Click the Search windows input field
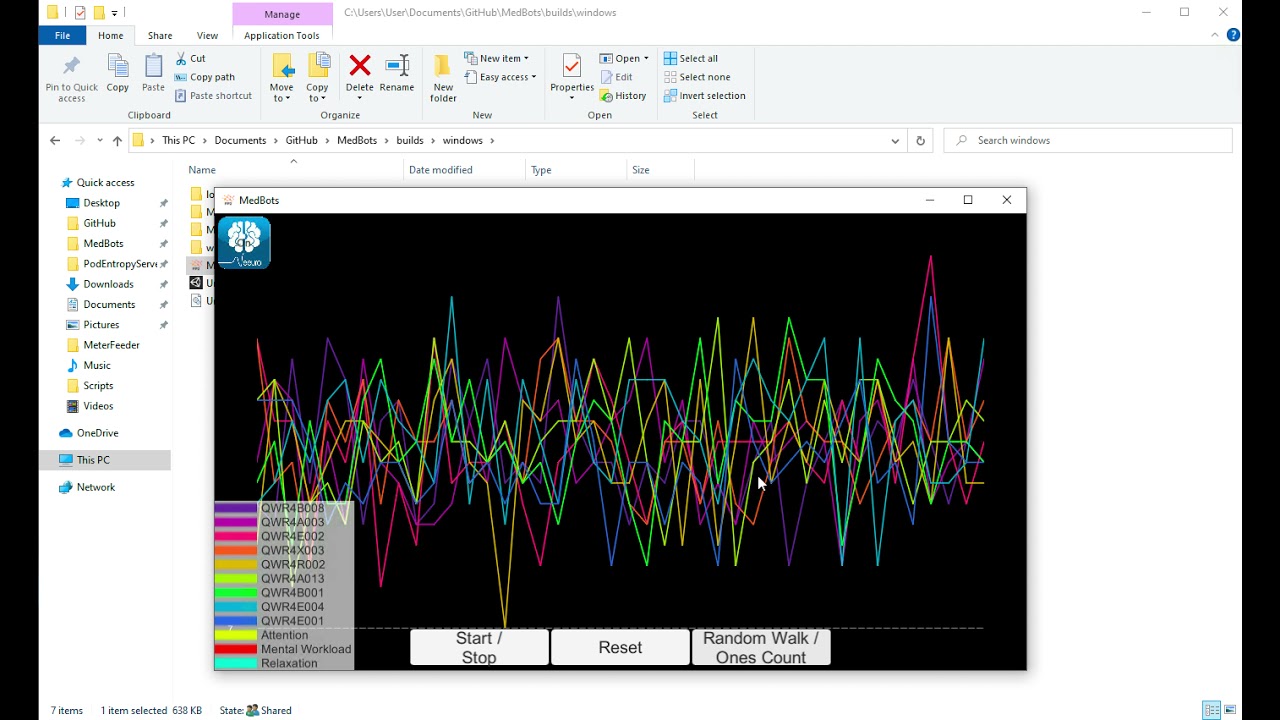 point(1089,141)
